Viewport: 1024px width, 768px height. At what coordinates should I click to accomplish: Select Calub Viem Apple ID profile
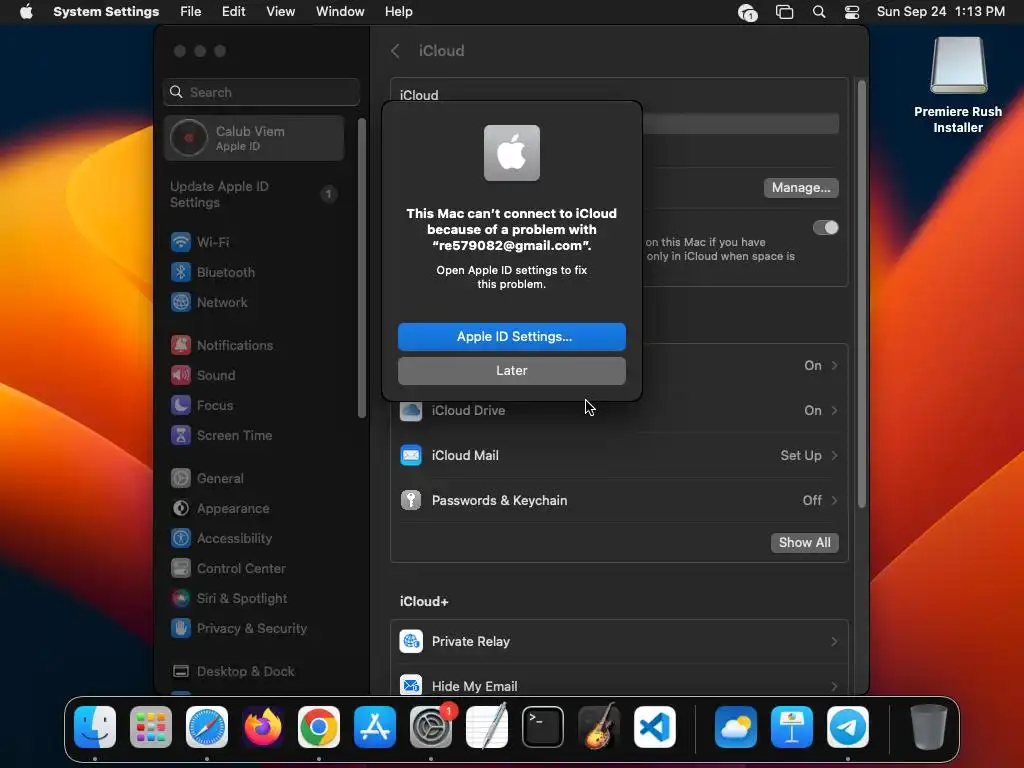[x=254, y=138]
